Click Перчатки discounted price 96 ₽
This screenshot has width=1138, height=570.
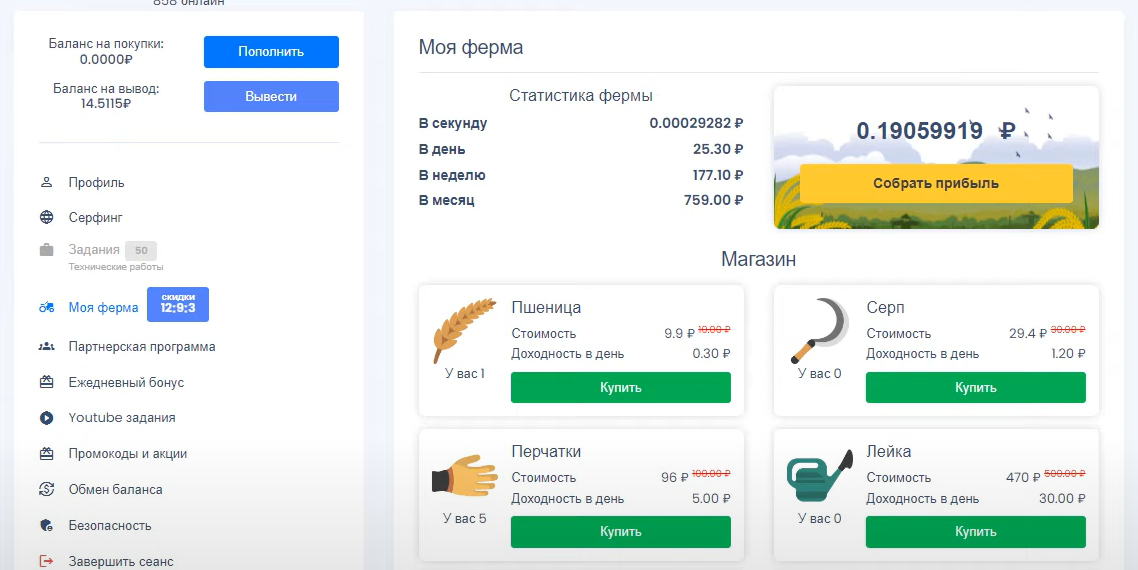(x=674, y=477)
